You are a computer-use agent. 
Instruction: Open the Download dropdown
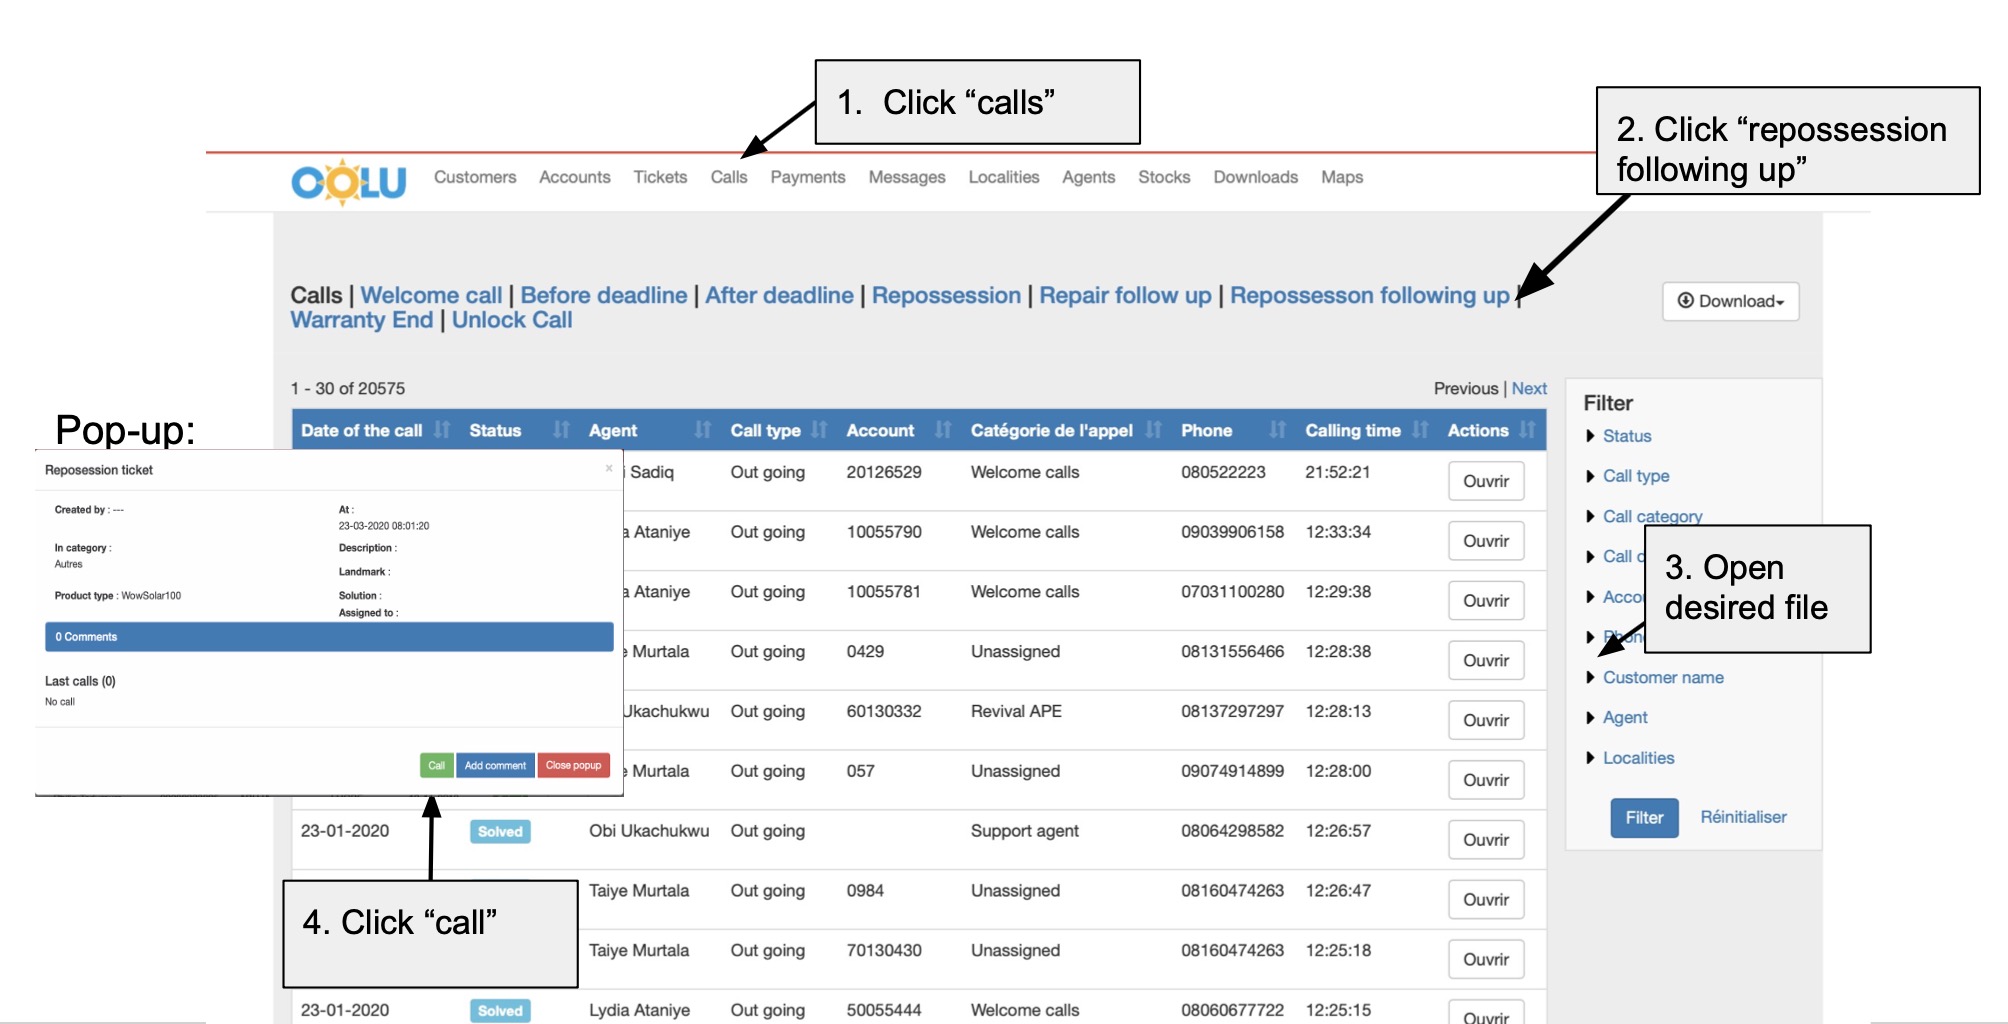1730,301
